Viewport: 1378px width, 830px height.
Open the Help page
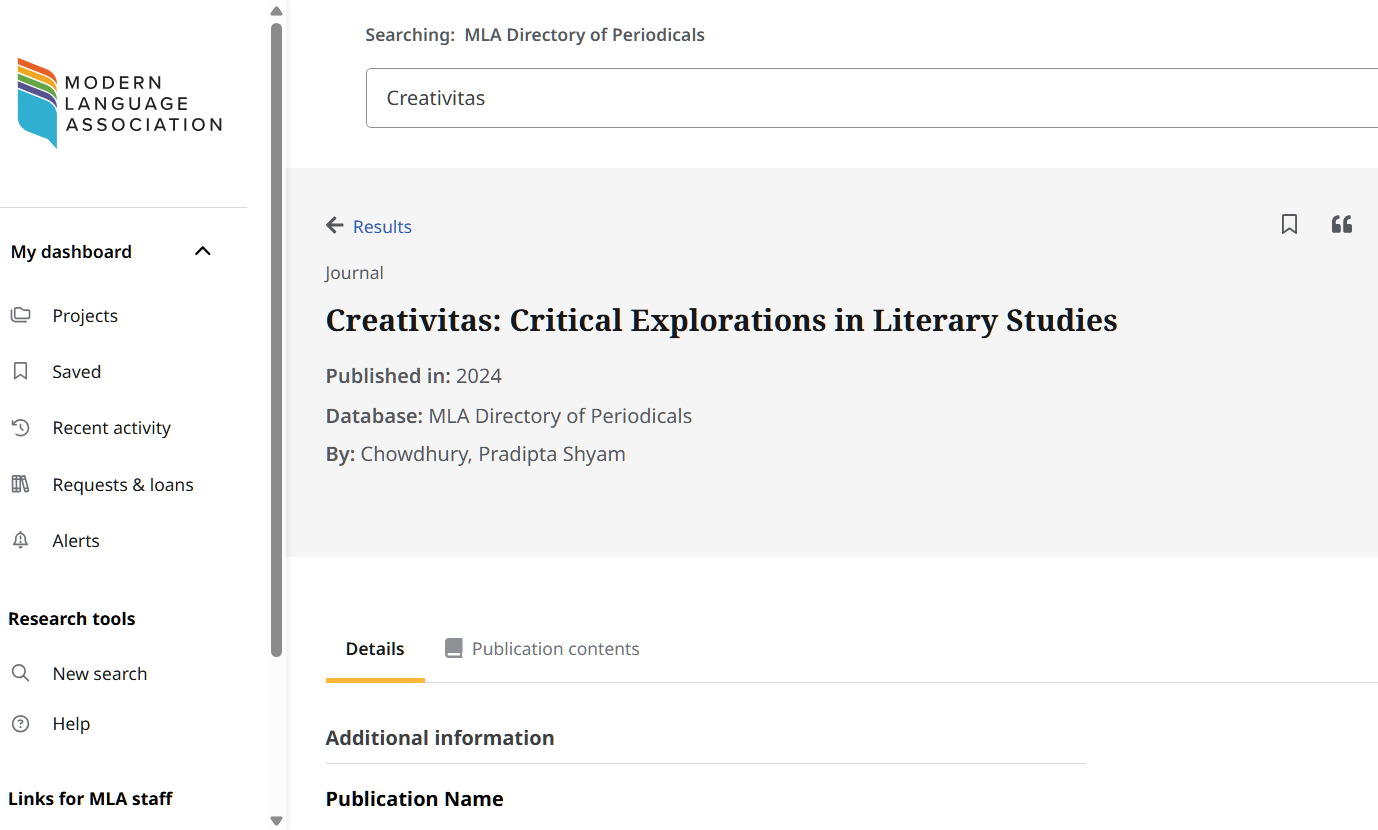pyautogui.click(x=71, y=724)
